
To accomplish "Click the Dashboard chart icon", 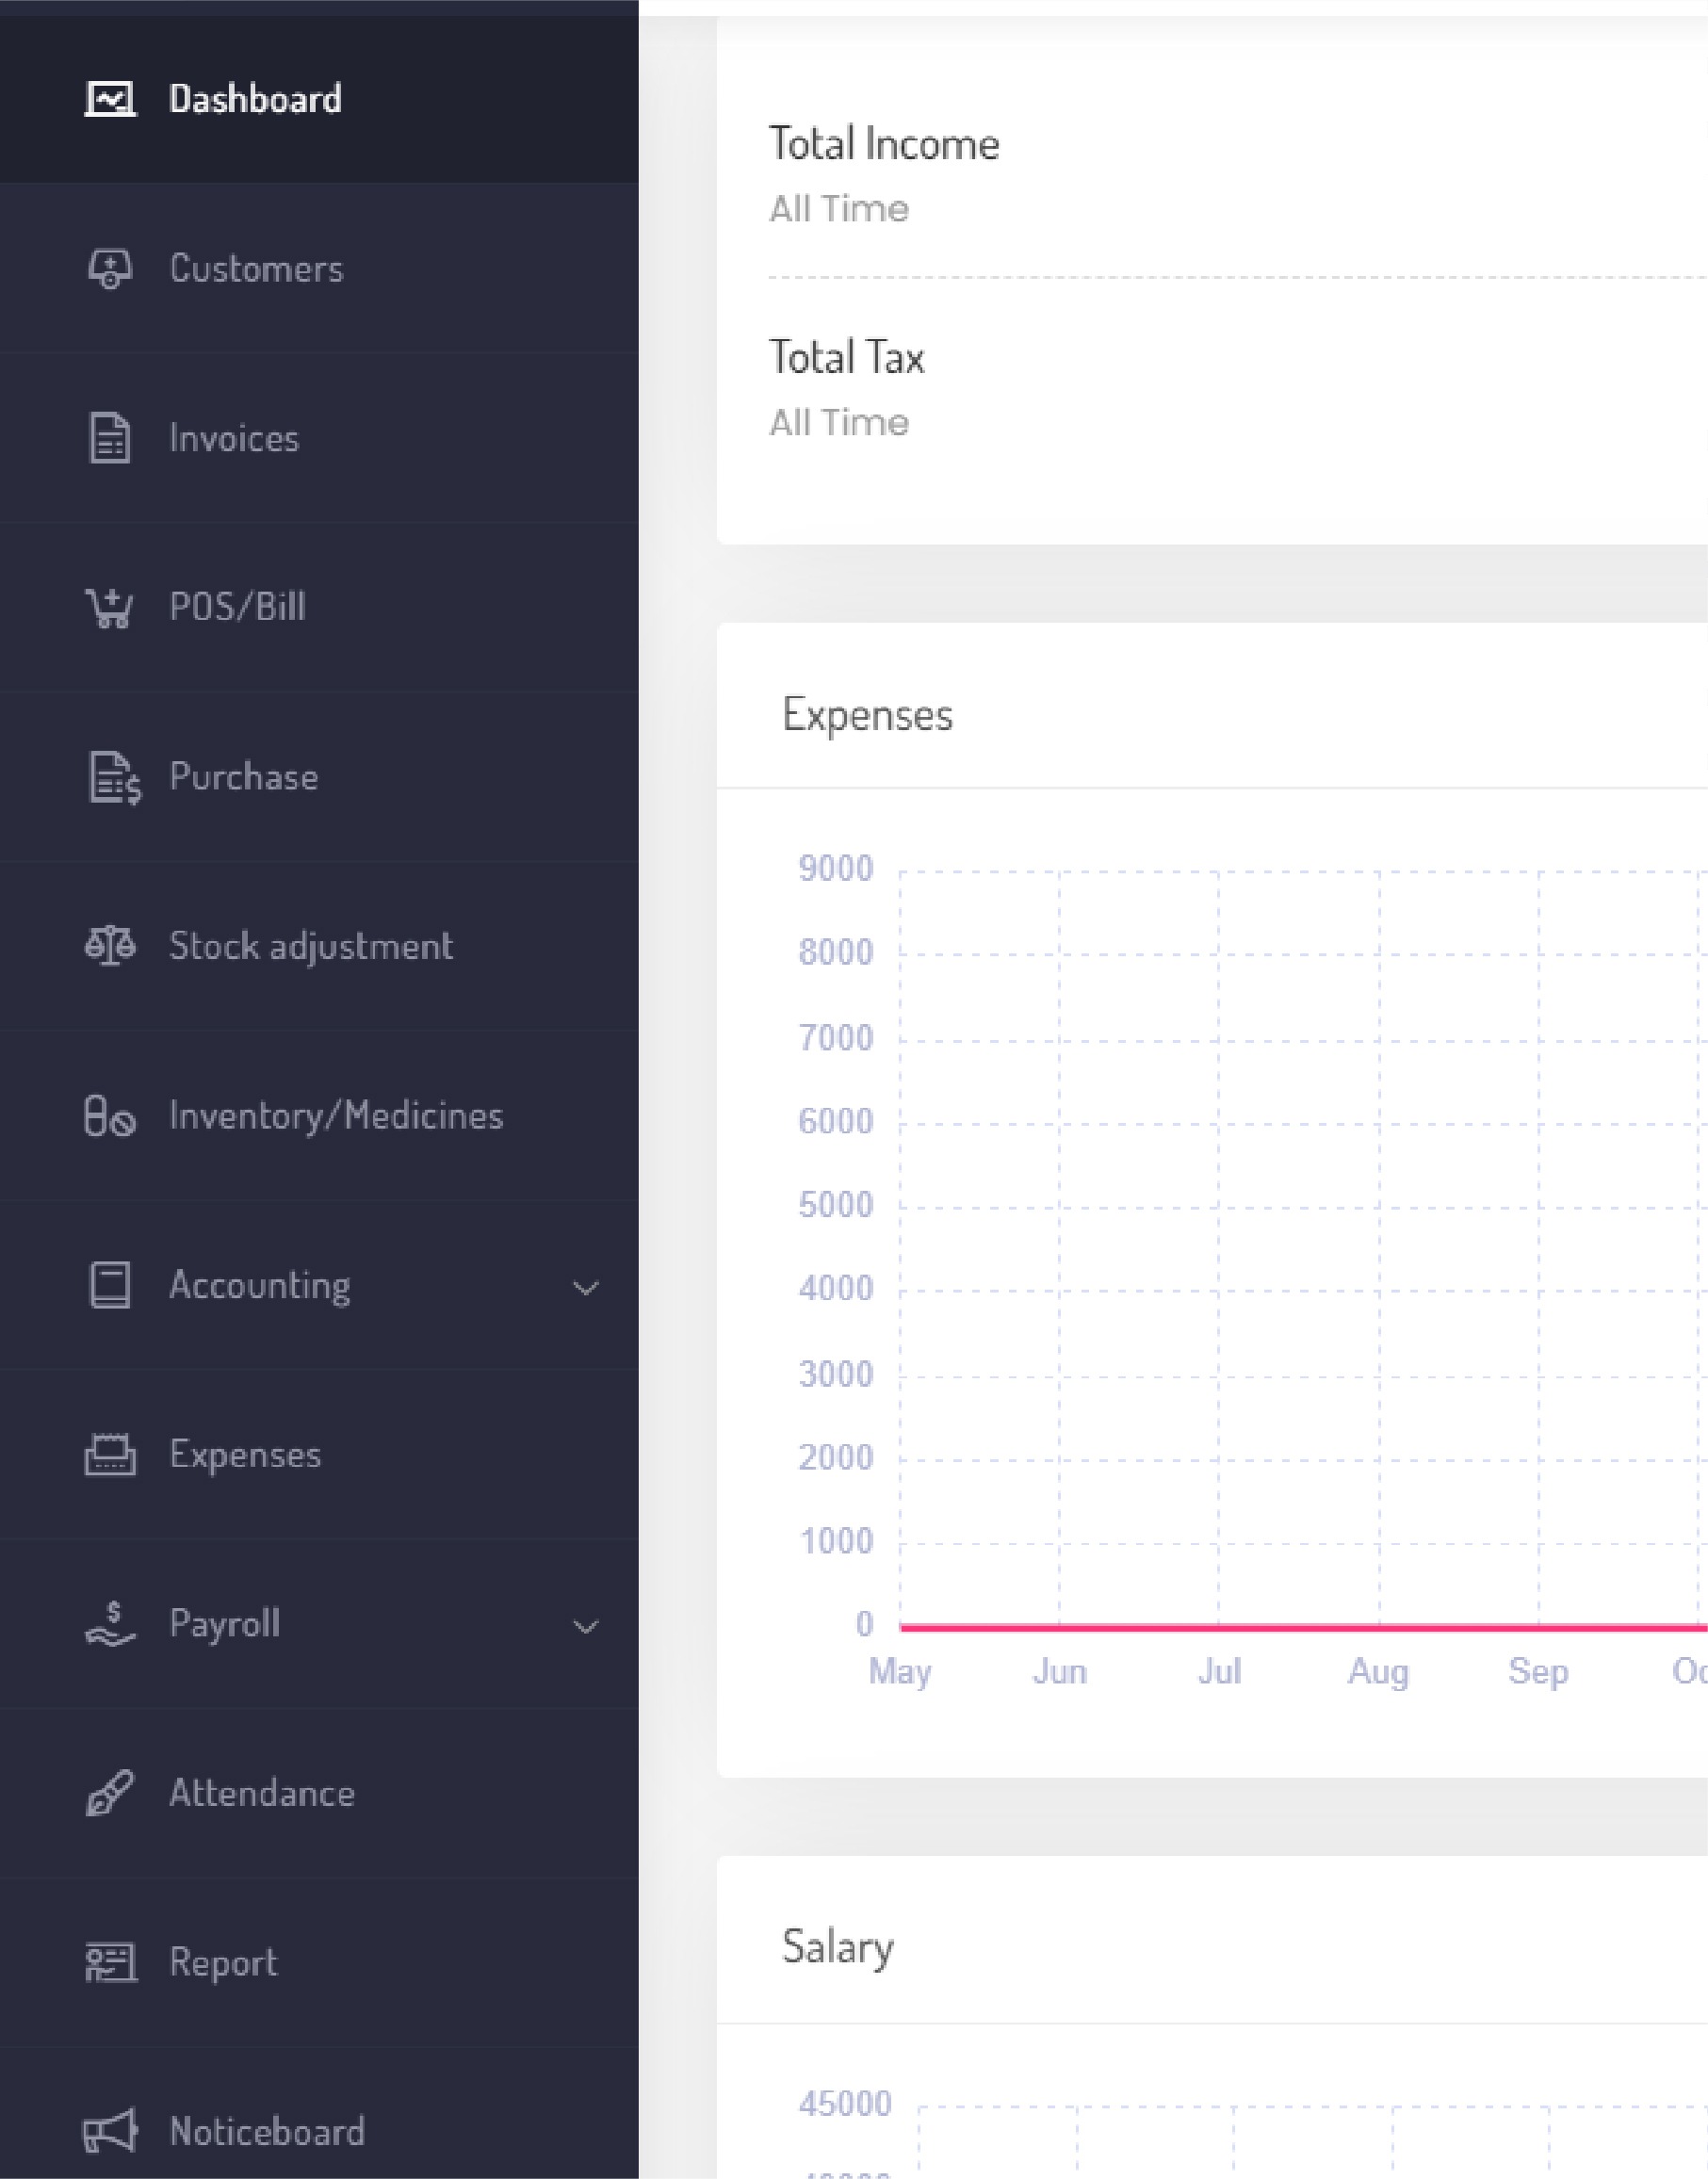I will coord(110,99).
